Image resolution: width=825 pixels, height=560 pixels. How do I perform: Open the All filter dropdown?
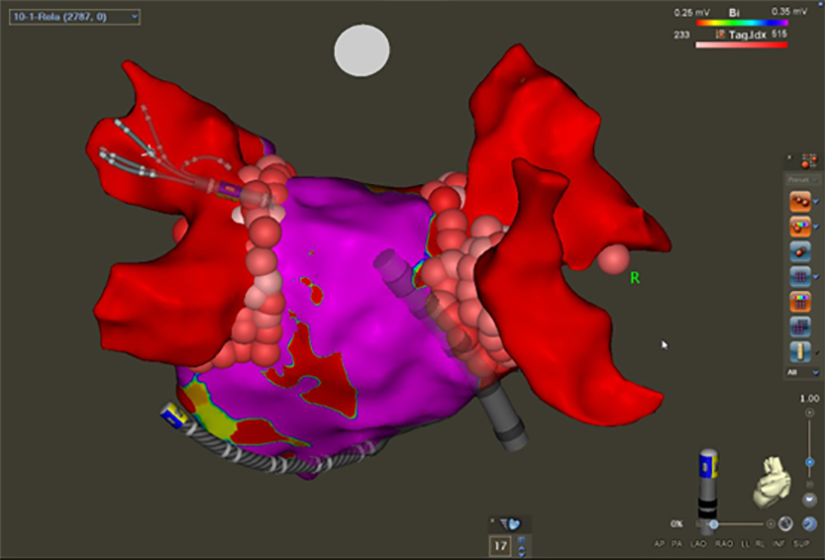802,371
